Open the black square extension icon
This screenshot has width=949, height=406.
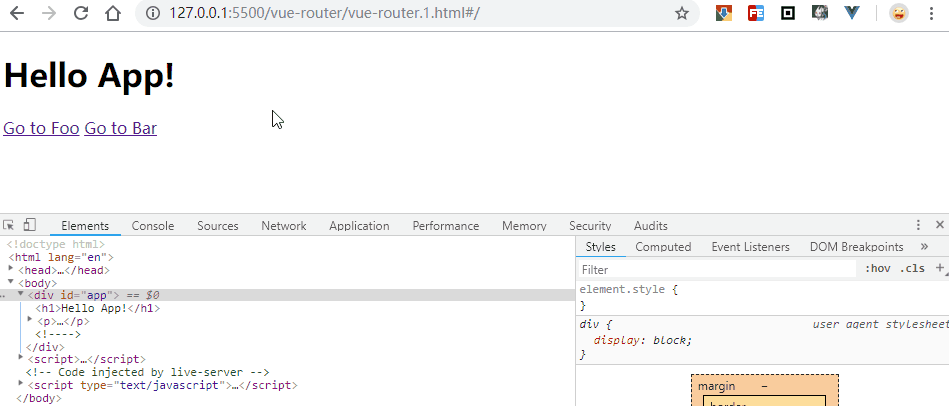(x=788, y=13)
